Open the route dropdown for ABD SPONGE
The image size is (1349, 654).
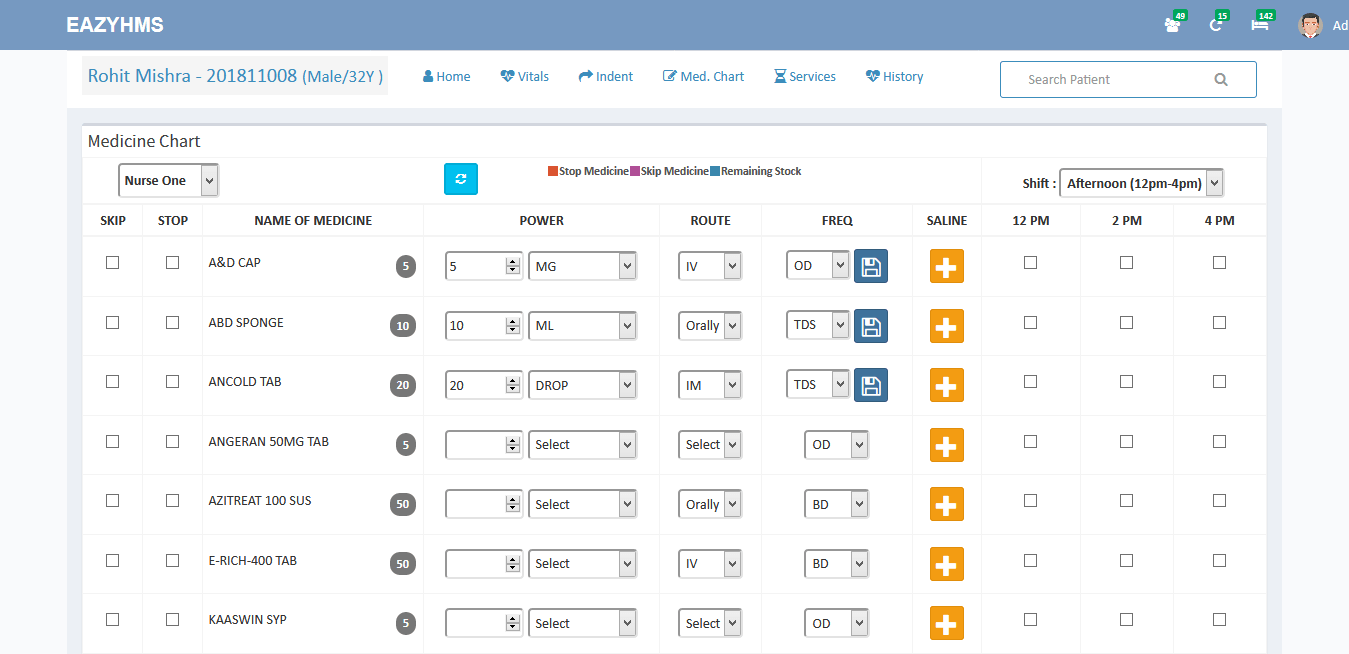(x=709, y=326)
